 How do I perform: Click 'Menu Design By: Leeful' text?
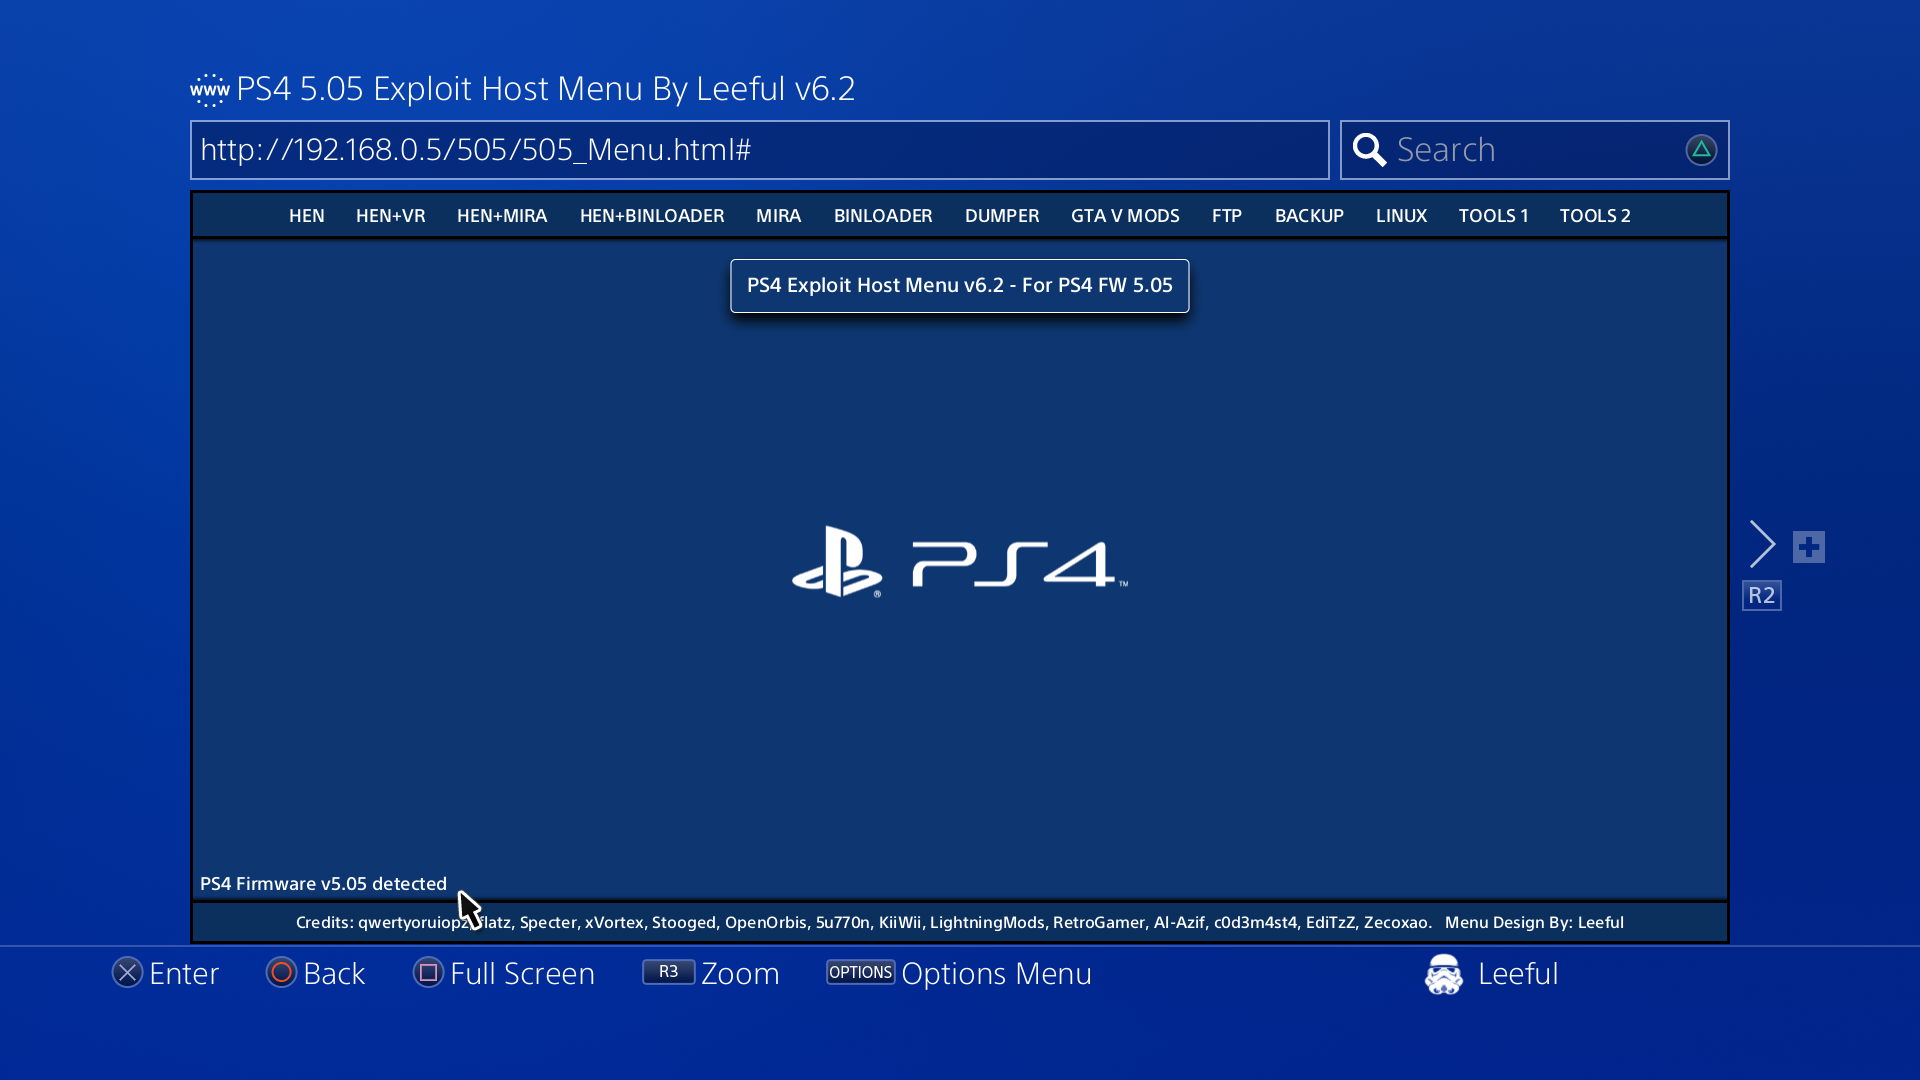[1534, 923]
